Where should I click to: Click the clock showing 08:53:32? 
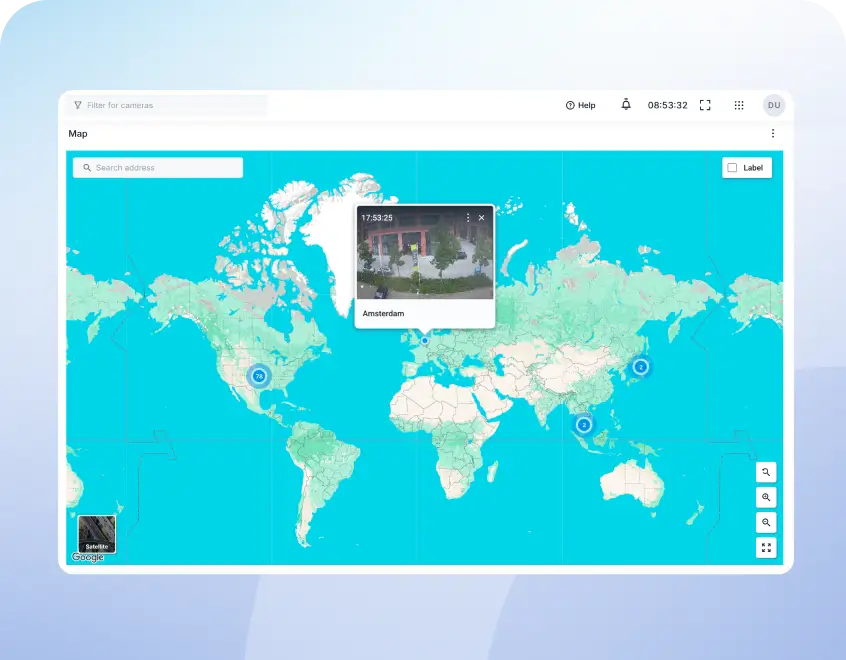[667, 105]
